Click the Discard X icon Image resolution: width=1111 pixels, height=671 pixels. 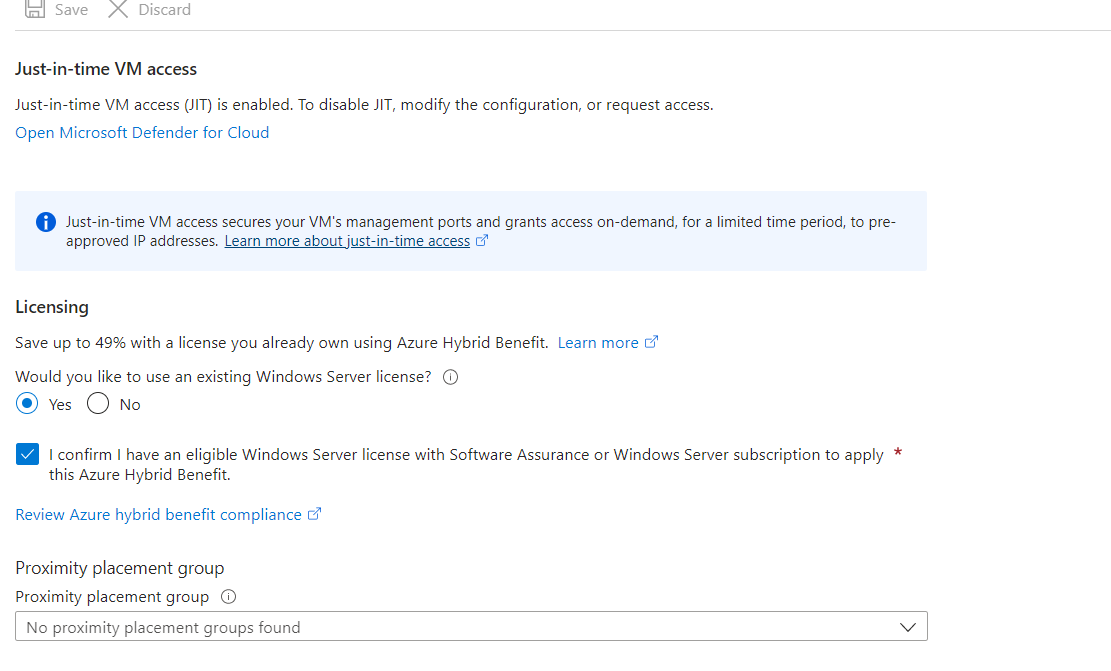118,9
